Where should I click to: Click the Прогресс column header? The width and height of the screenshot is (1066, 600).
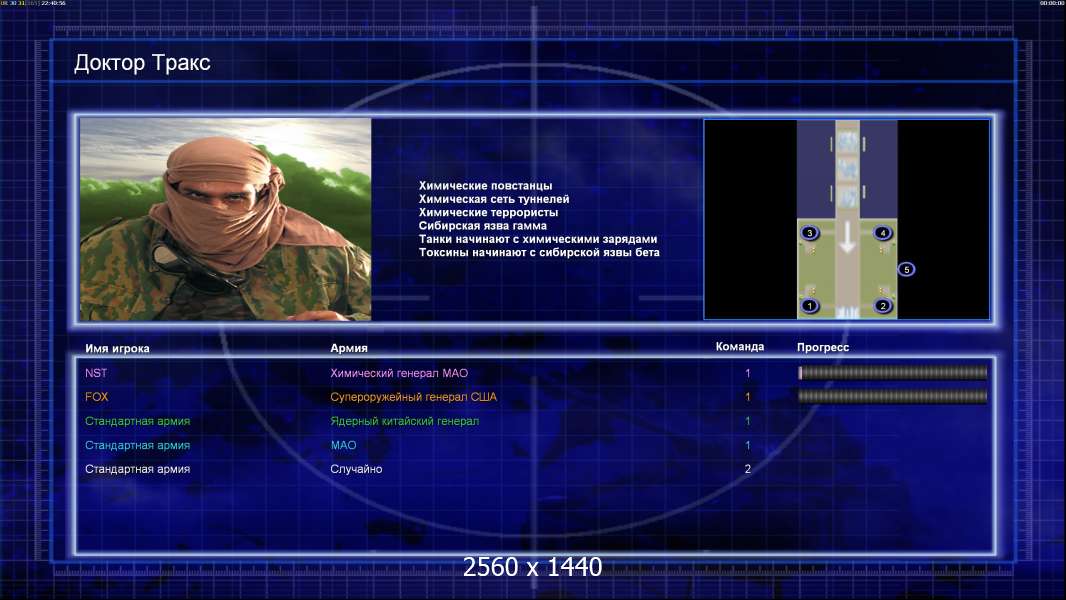[823, 347]
